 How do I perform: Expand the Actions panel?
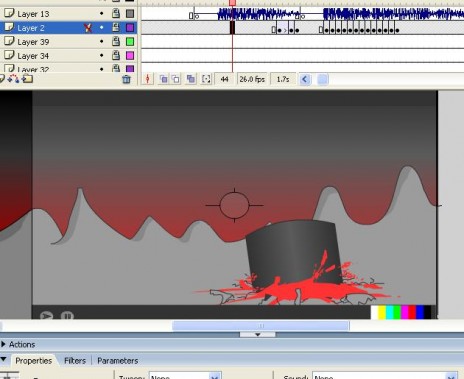(x=3, y=344)
